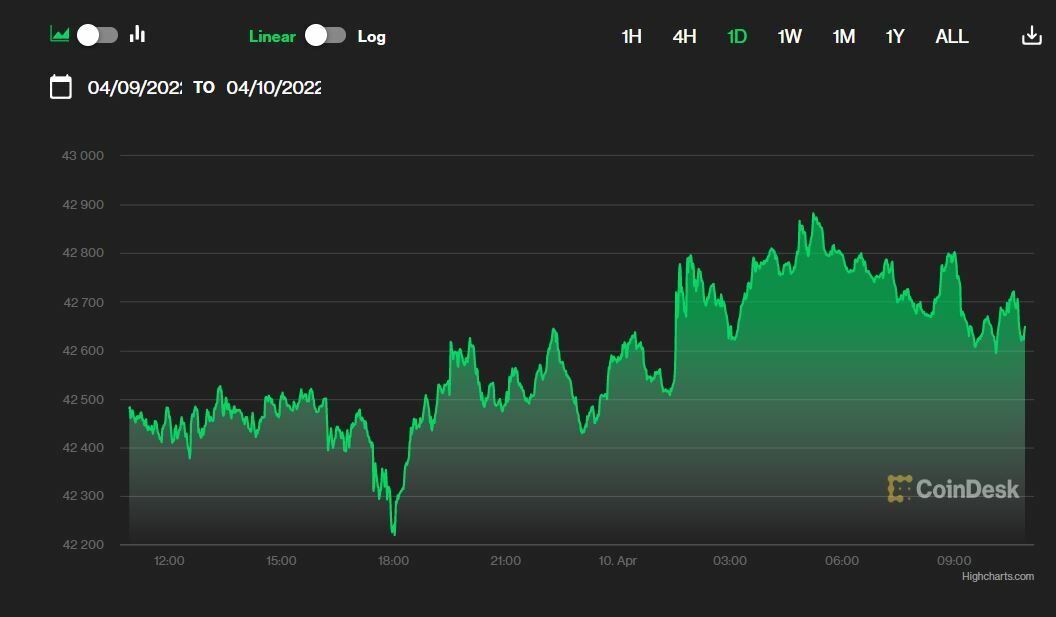Toggle the Linear/Log scale switch
This screenshot has width=1056, height=617.
click(326, 36)
